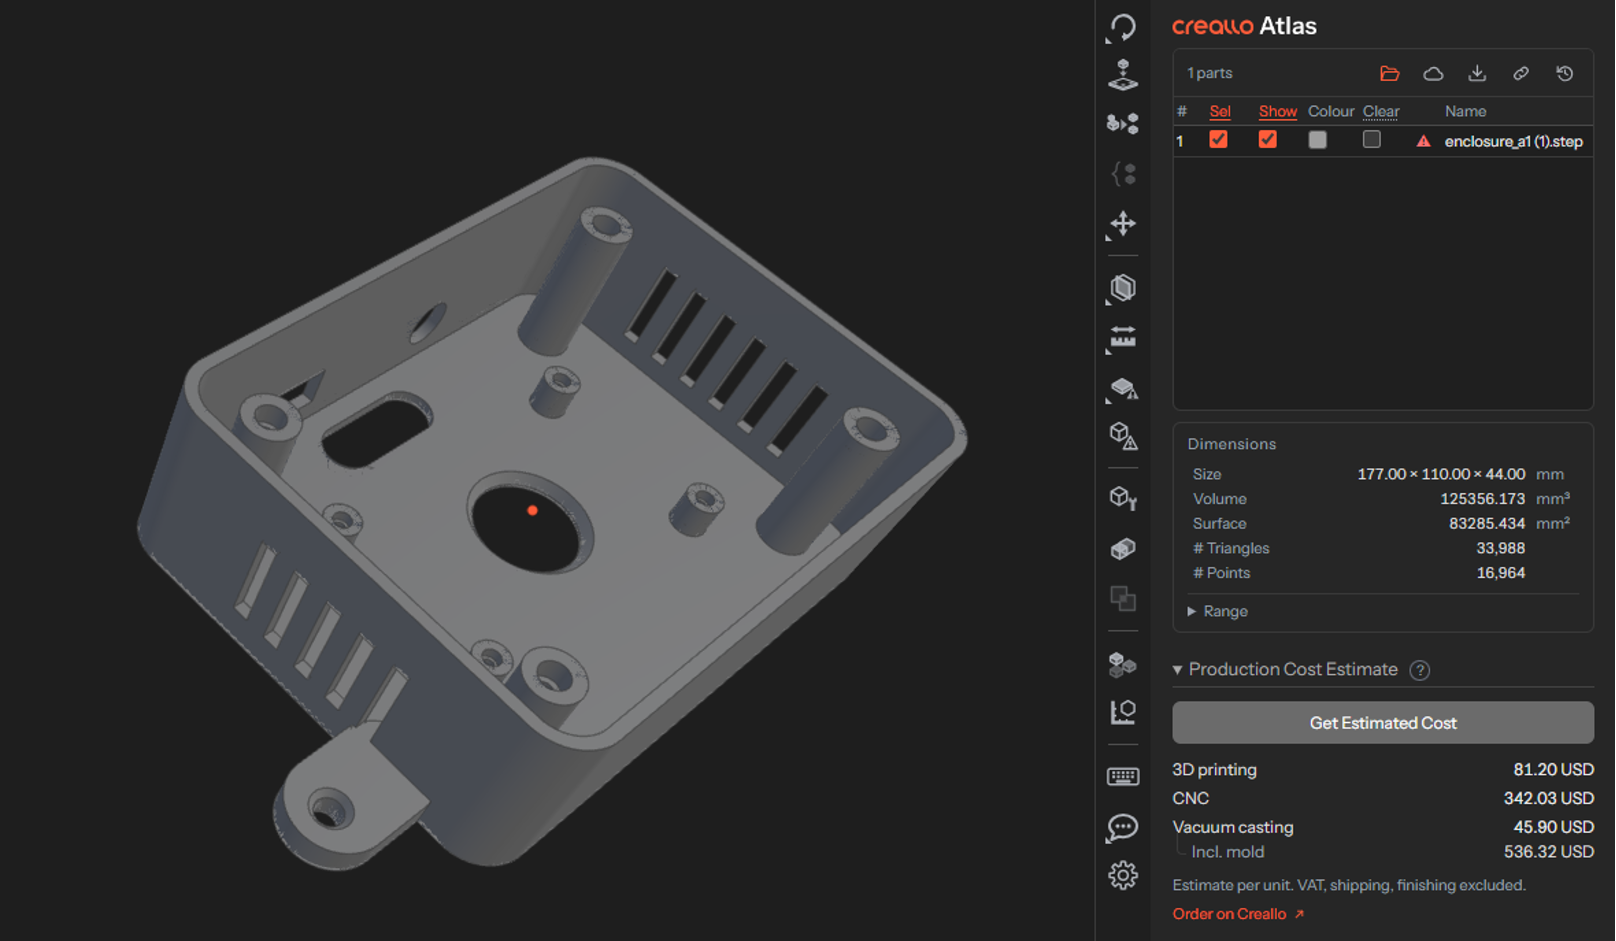Open the settings gear icon
1616x941 pixels.
[1123, 876]
